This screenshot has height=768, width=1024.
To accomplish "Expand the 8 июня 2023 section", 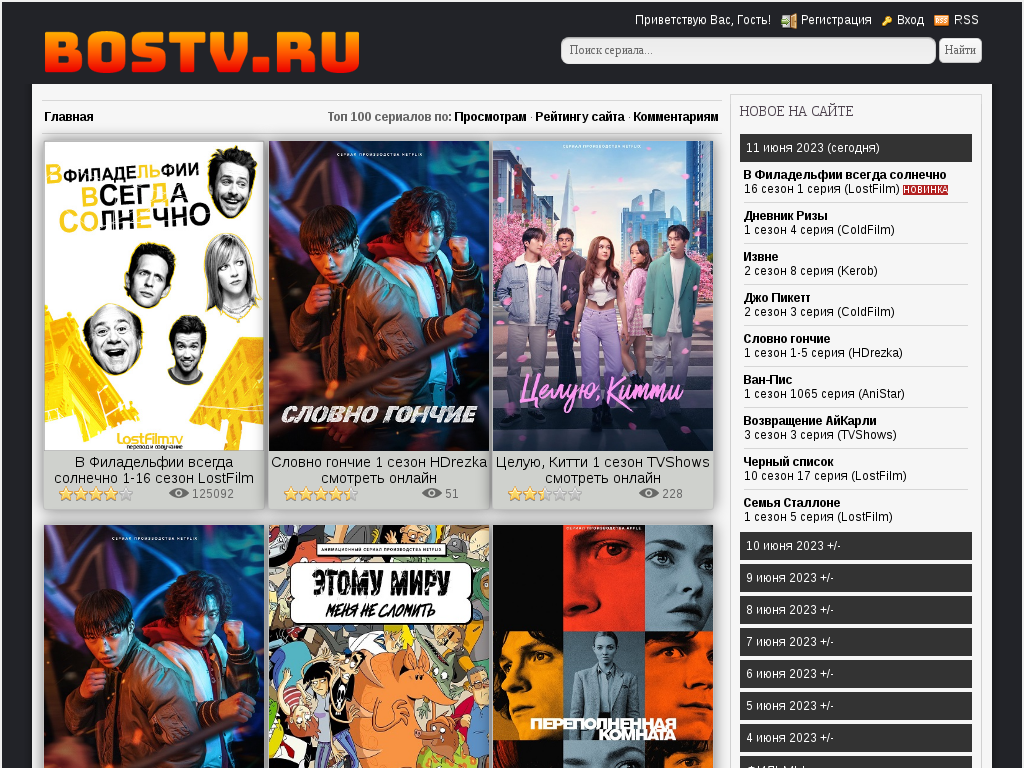I will click(x=856, y=610).
